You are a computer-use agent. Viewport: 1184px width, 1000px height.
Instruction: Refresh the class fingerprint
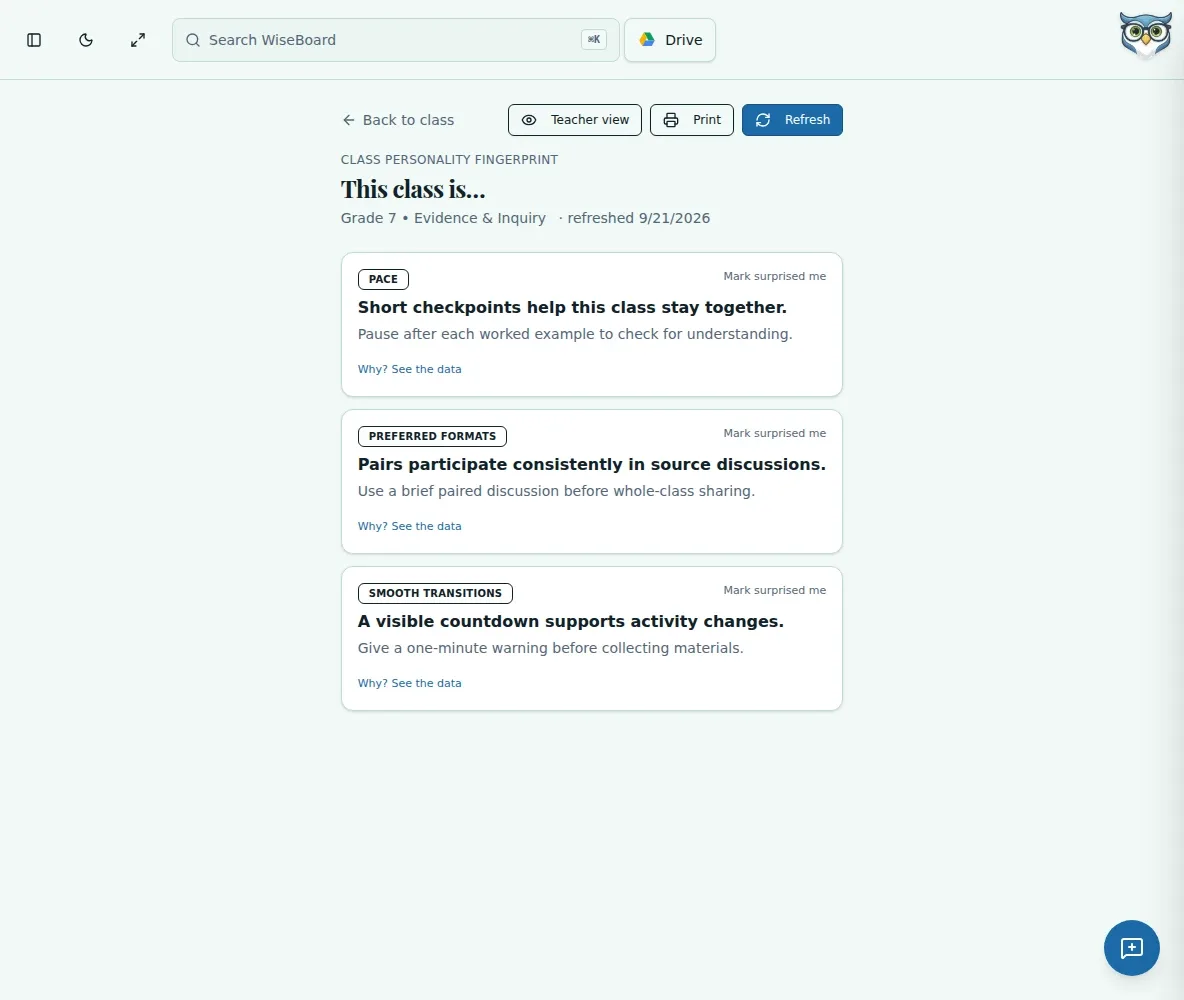pyautogui.click(x=792, y=120)
